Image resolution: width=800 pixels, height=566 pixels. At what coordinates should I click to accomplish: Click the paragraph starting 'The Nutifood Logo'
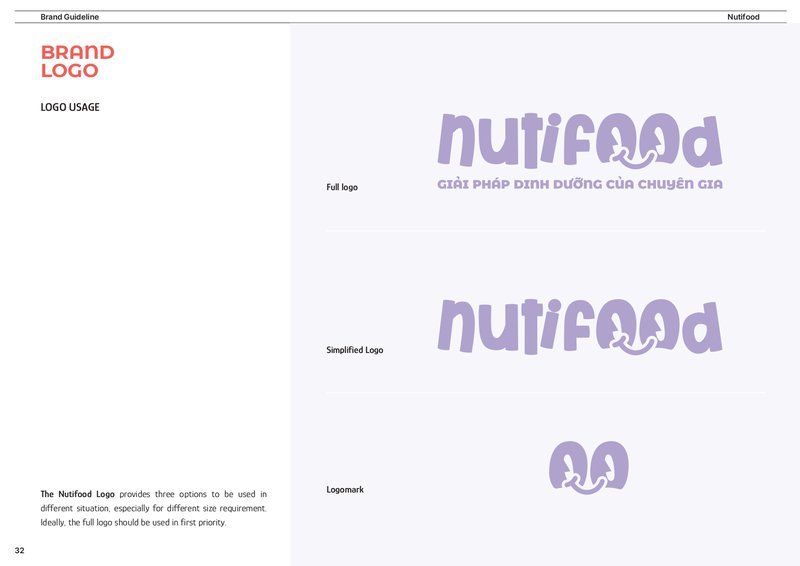coord(154,508)
